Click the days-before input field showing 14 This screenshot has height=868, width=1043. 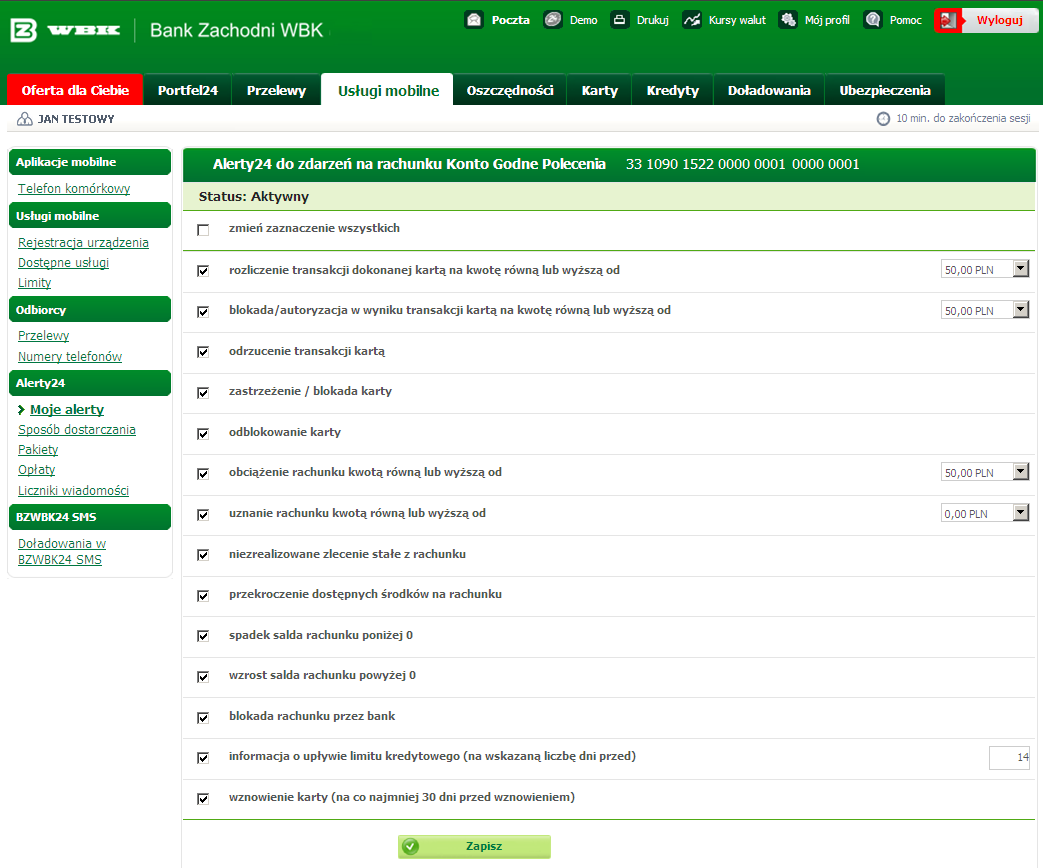point(1009,757)
